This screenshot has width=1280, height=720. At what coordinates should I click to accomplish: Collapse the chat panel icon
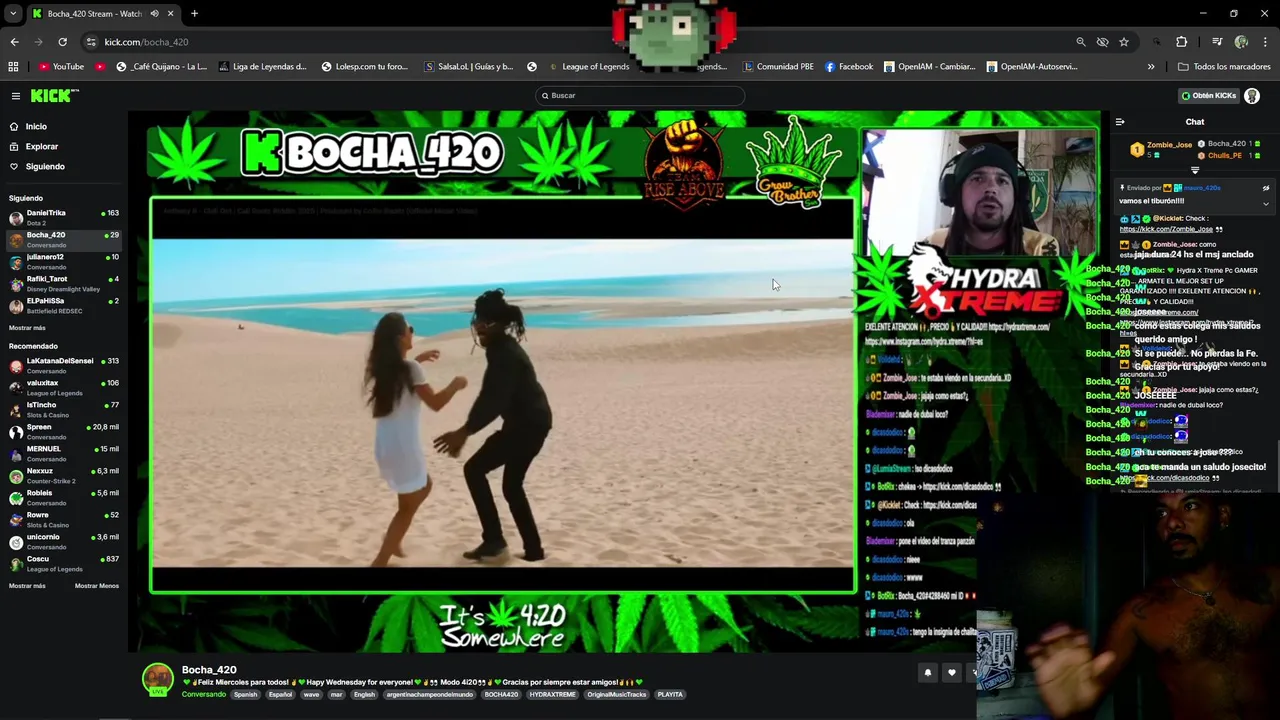(x=1120, y=122)
